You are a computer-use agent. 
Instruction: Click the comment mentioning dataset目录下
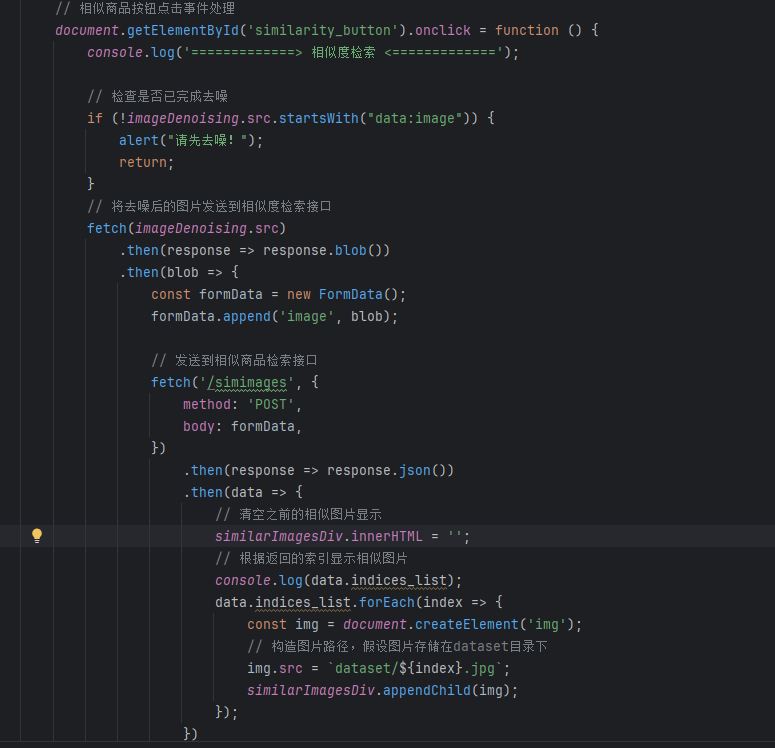pyautogui.click(x=397, y=646)
